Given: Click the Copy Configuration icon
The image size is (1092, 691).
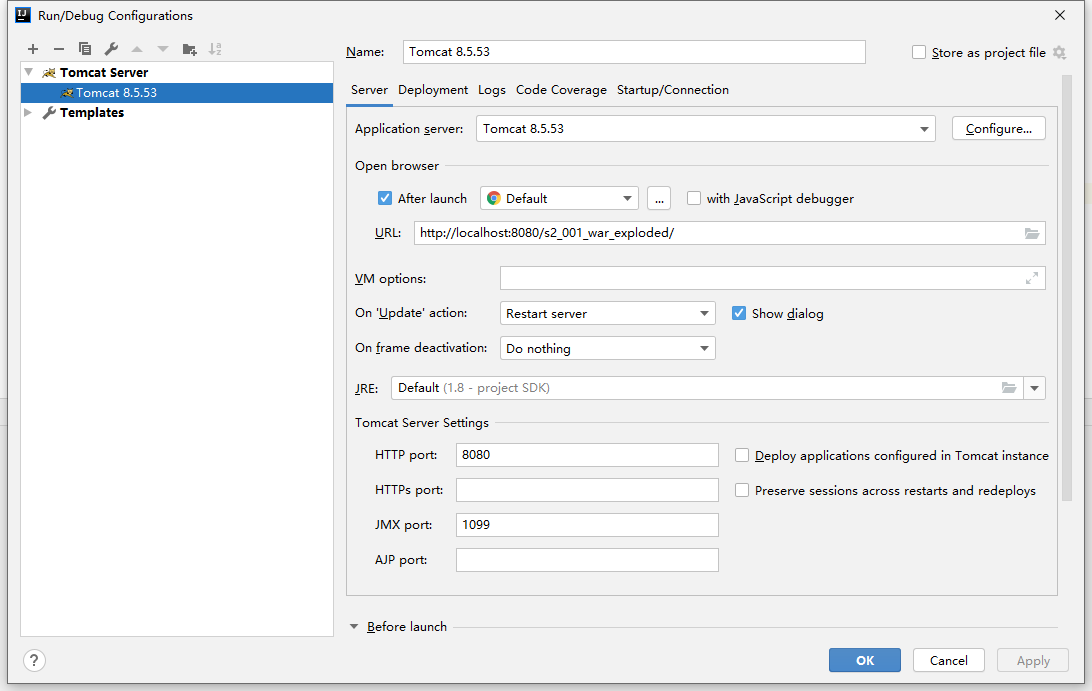Looking at the screenshot, I should pyautogui.click(x=85, y=49).
